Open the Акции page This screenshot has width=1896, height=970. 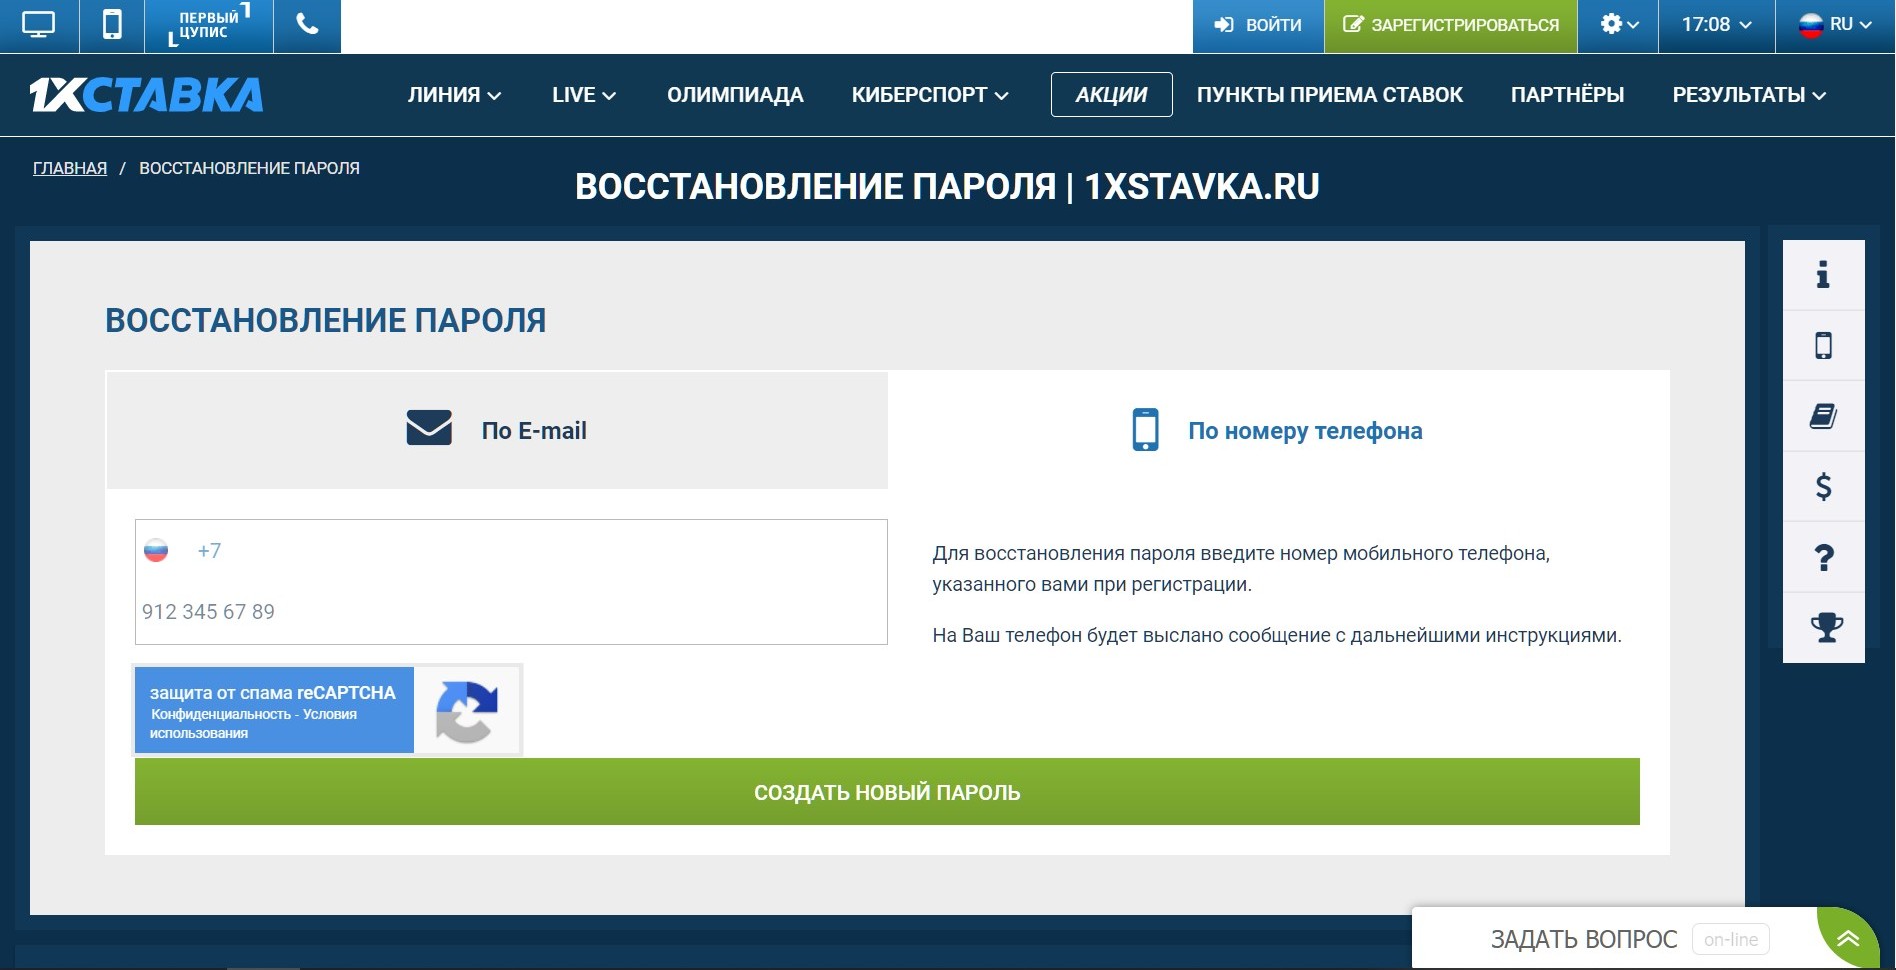(1111, 95)
